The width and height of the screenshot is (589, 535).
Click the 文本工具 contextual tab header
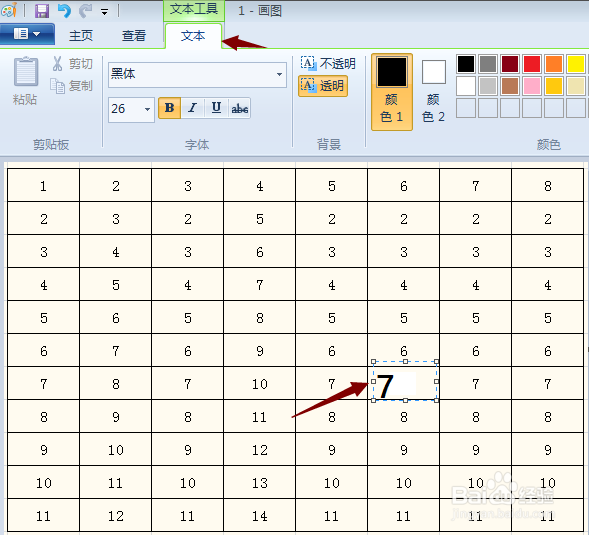pos(194,9)
